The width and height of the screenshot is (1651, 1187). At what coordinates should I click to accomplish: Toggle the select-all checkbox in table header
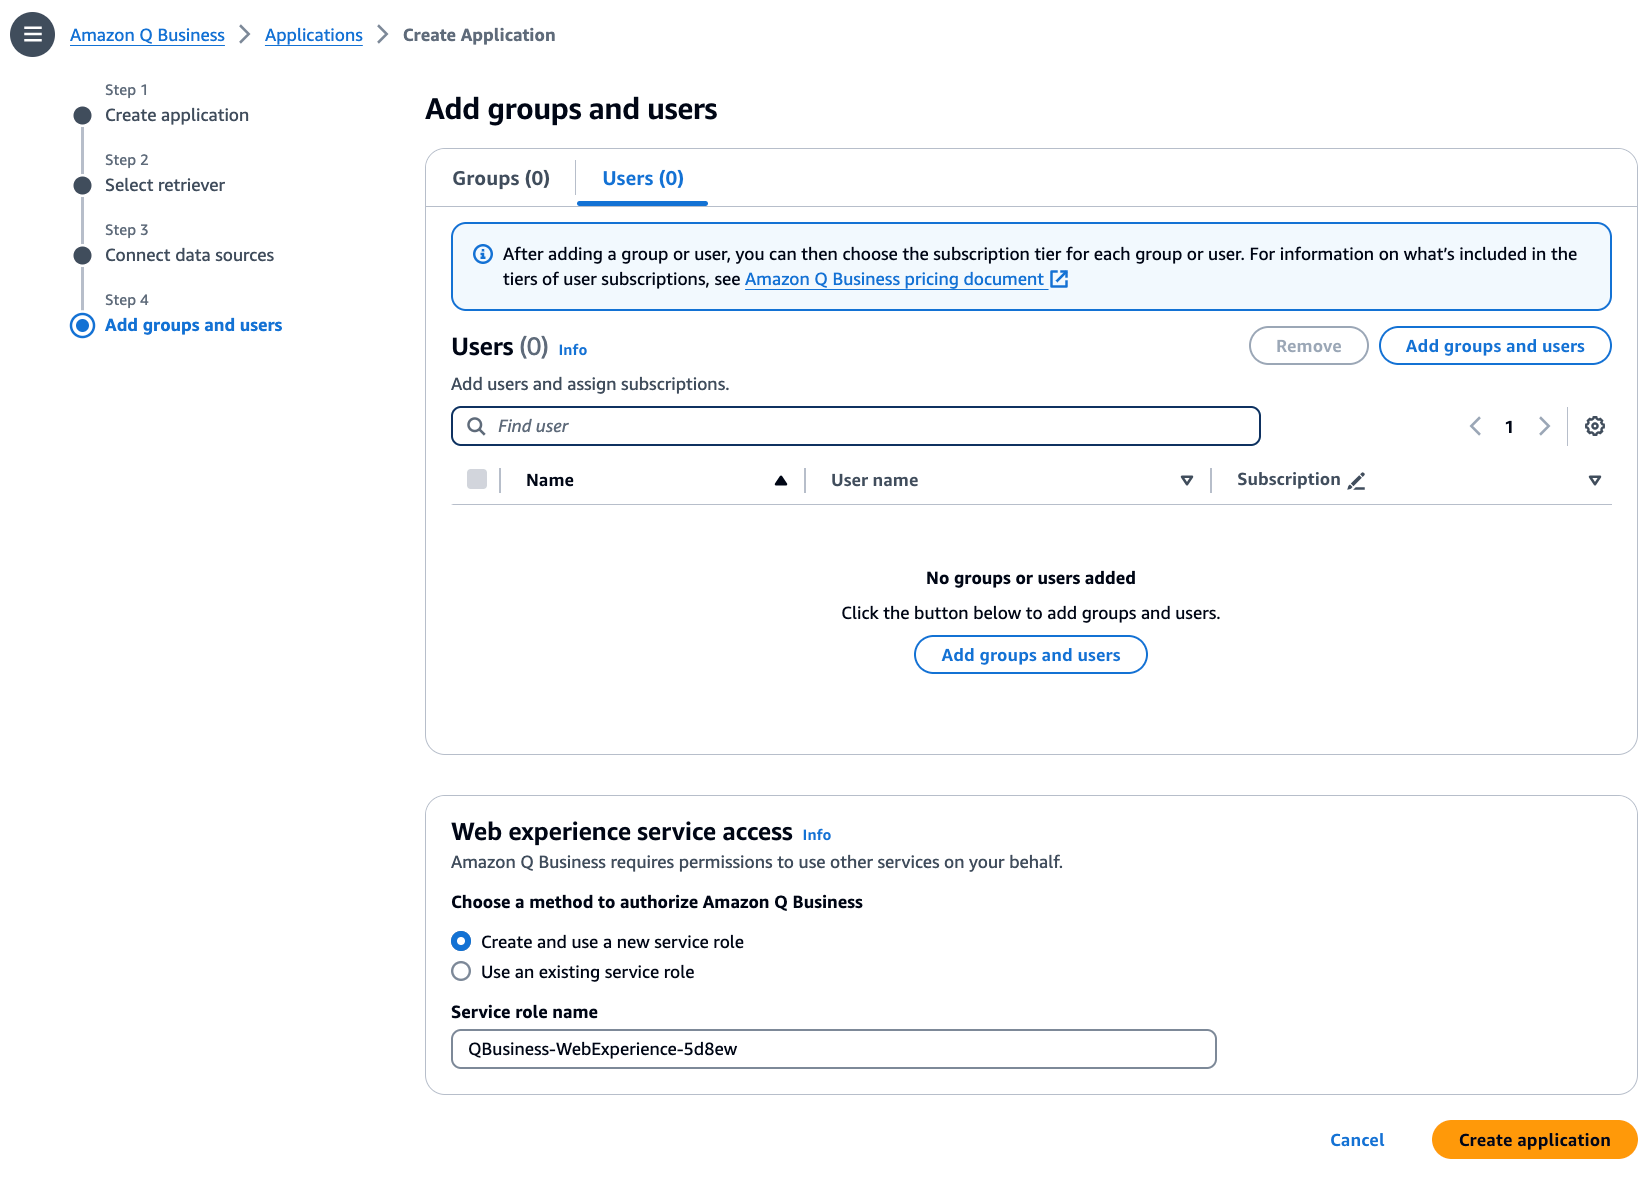pos(477,480)
